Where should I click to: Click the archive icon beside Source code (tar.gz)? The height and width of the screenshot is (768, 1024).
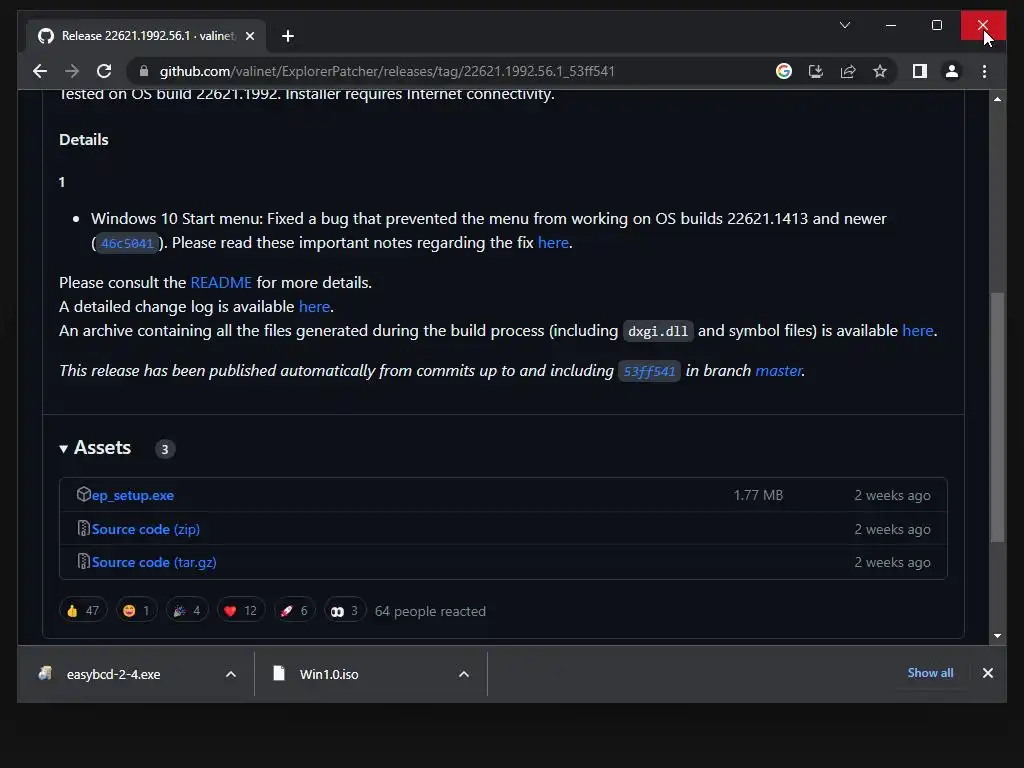point(84,561)
